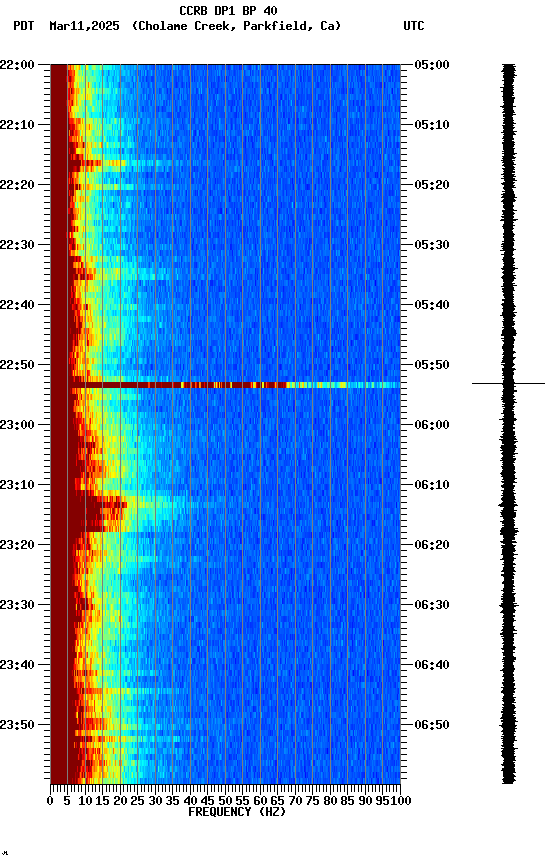Click the 22:10 PDT time label
The image size is (552, 864).
pyautogui.click(x=17, y=125)
